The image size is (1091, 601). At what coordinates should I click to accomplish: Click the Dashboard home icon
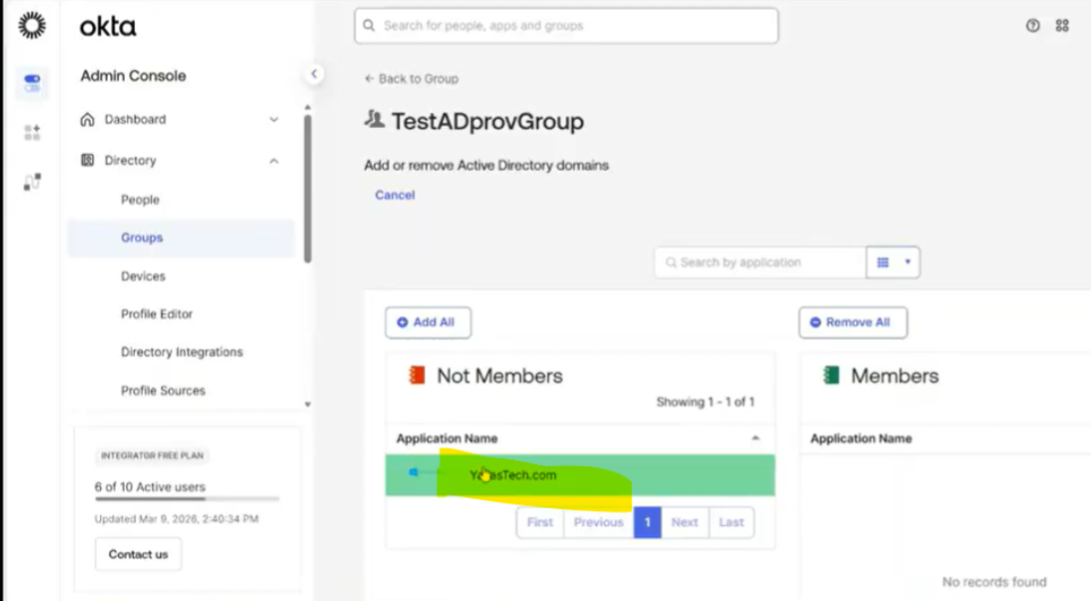point(88,119)
